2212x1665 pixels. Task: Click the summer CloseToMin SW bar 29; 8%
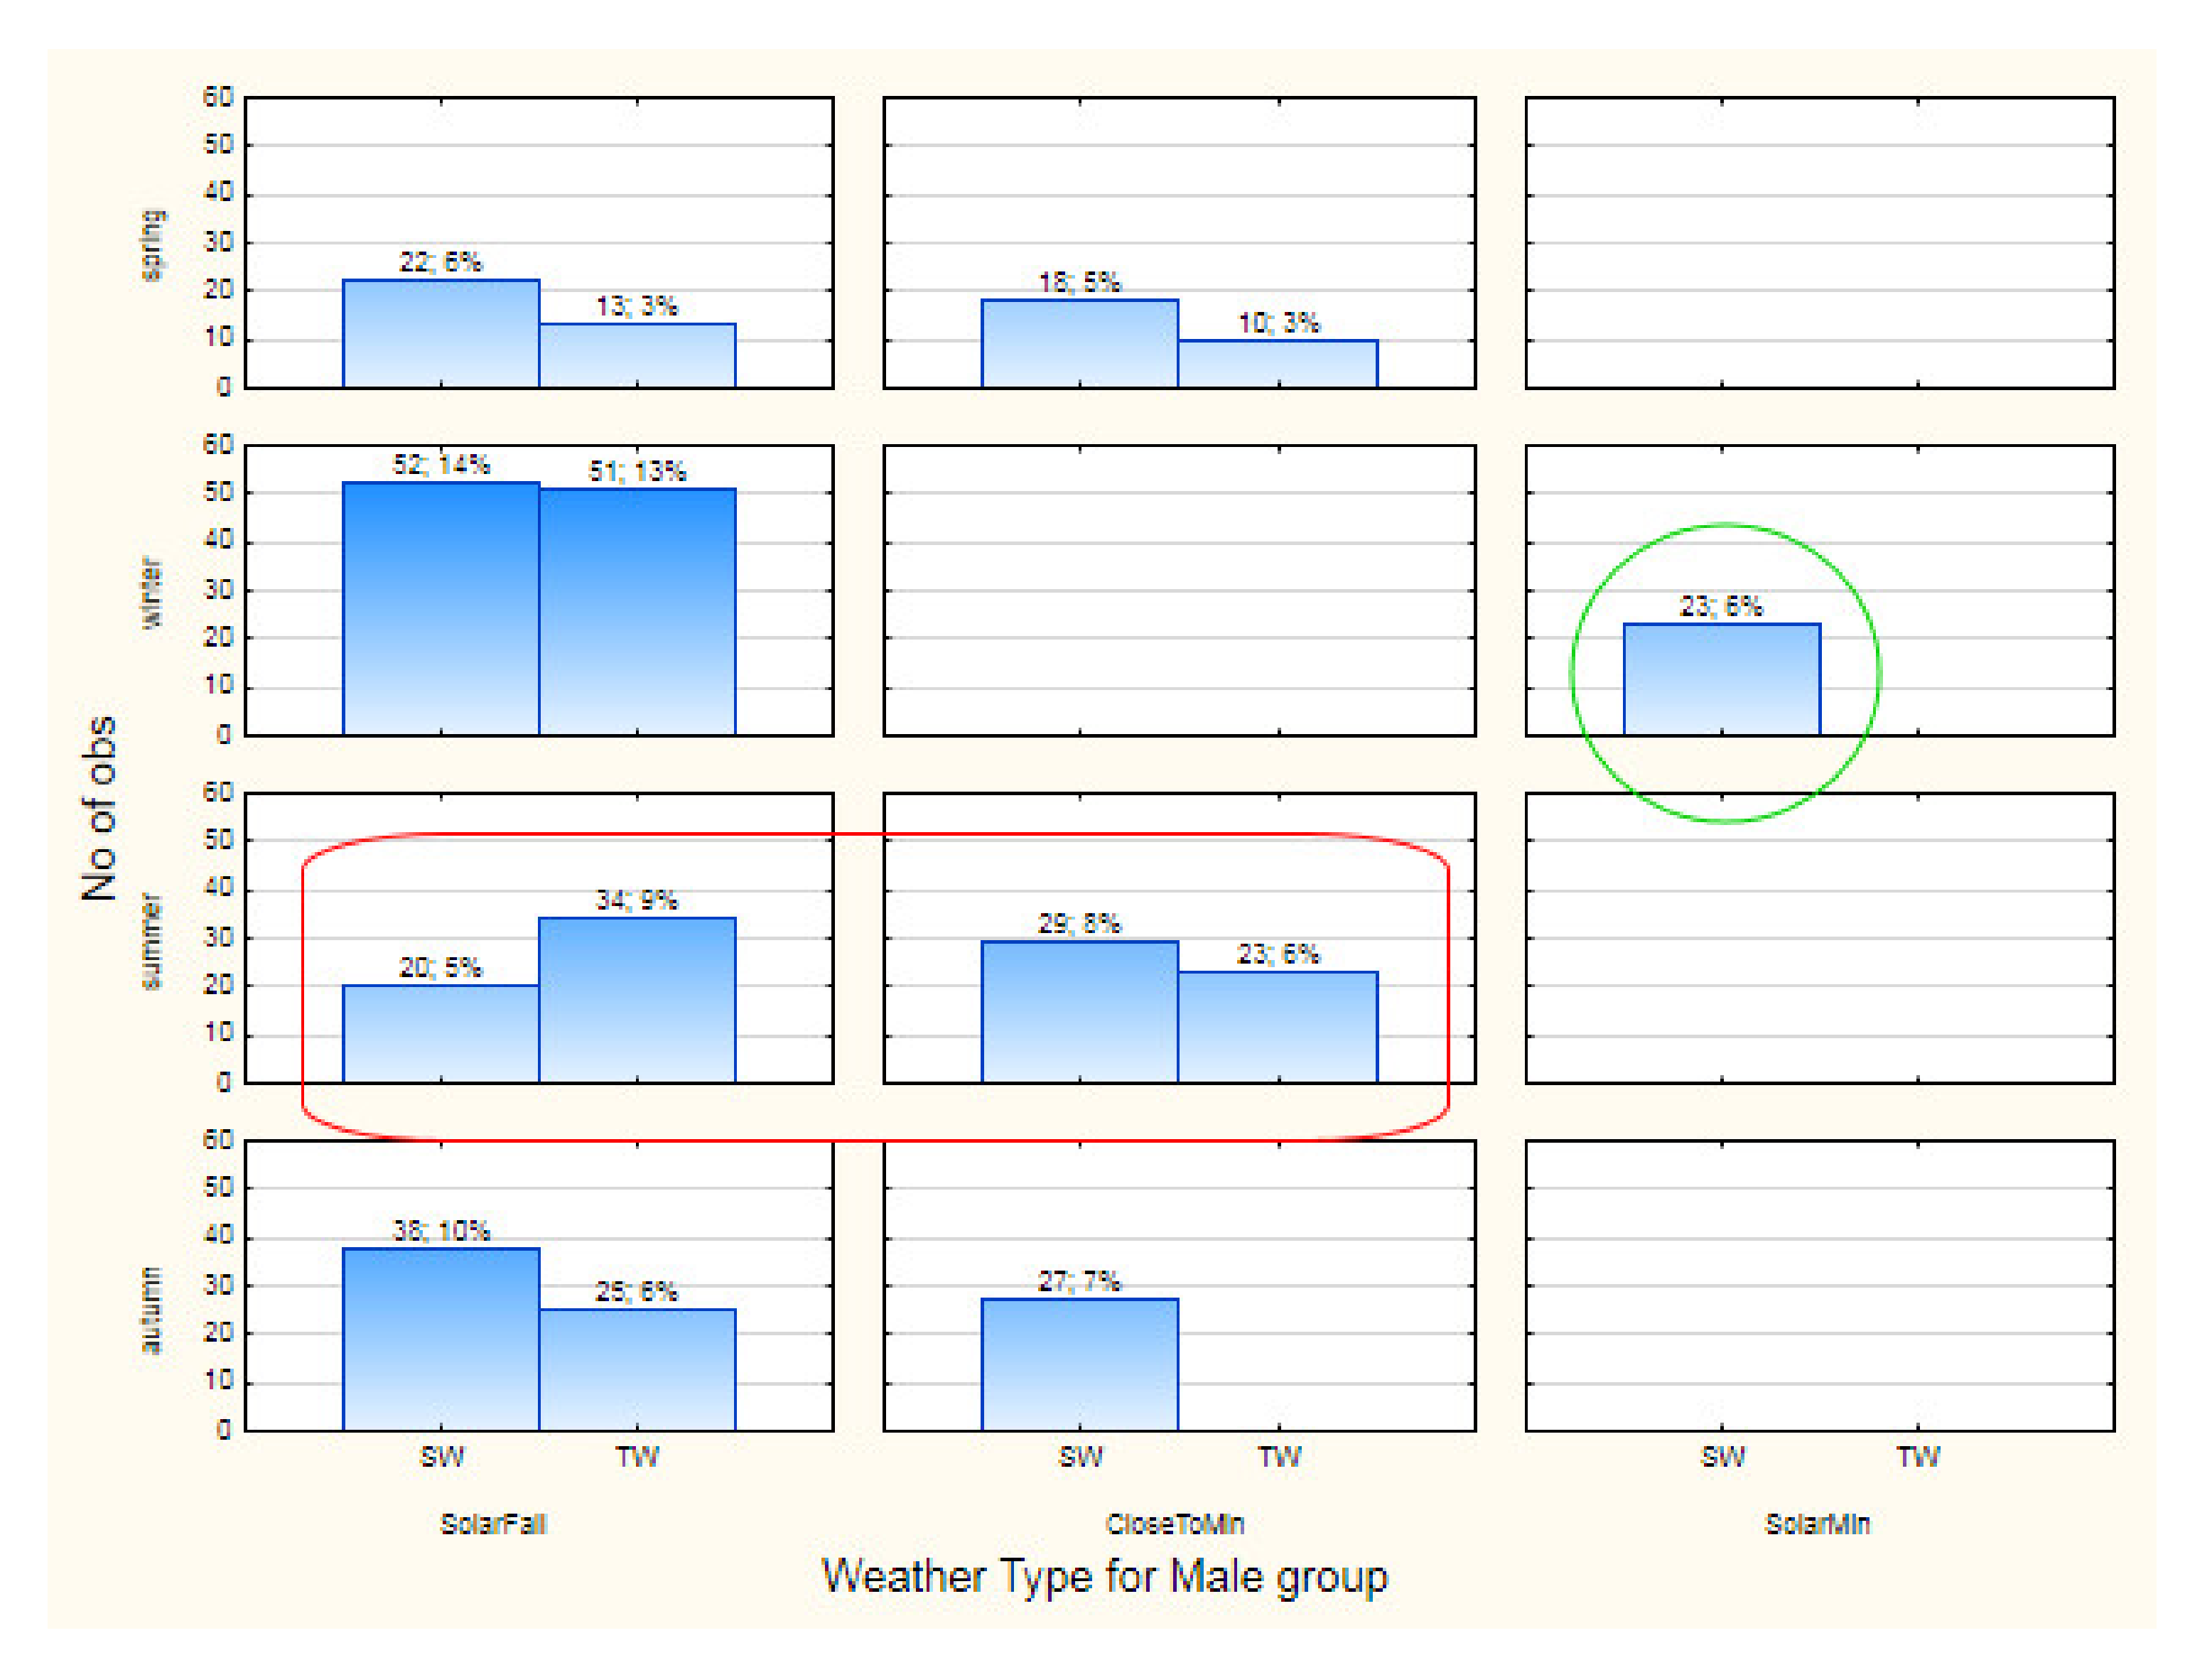point(1079,1011)
